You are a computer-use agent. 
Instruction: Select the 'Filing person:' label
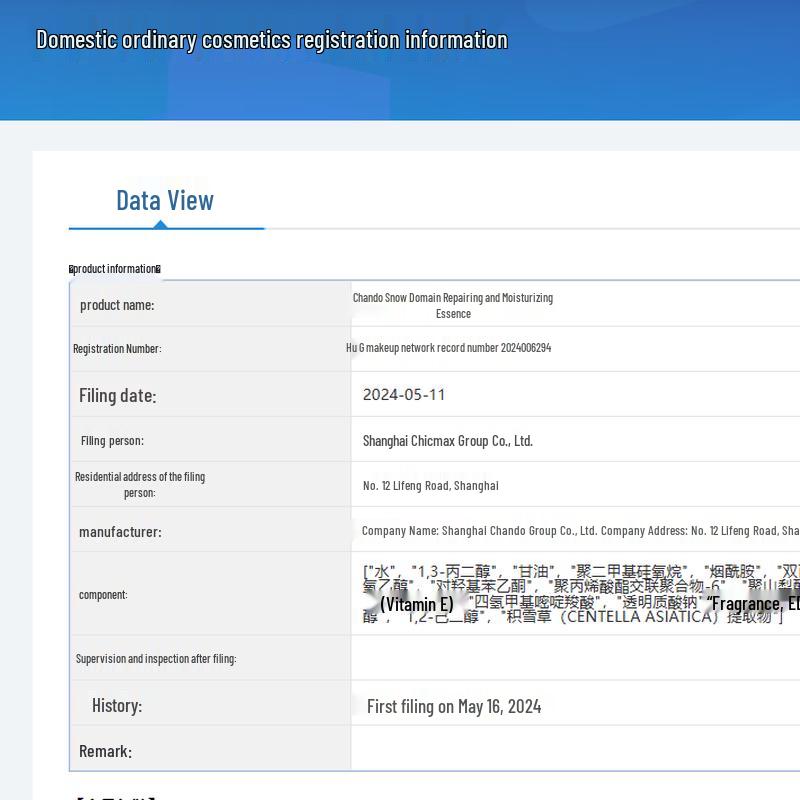(x=112, y=440)
